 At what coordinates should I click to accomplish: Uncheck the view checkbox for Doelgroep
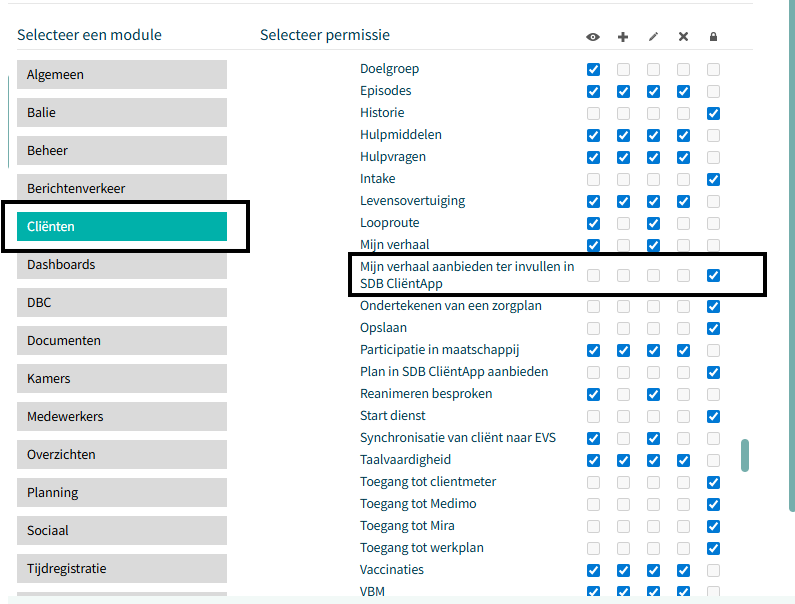(x=593, y=70)
